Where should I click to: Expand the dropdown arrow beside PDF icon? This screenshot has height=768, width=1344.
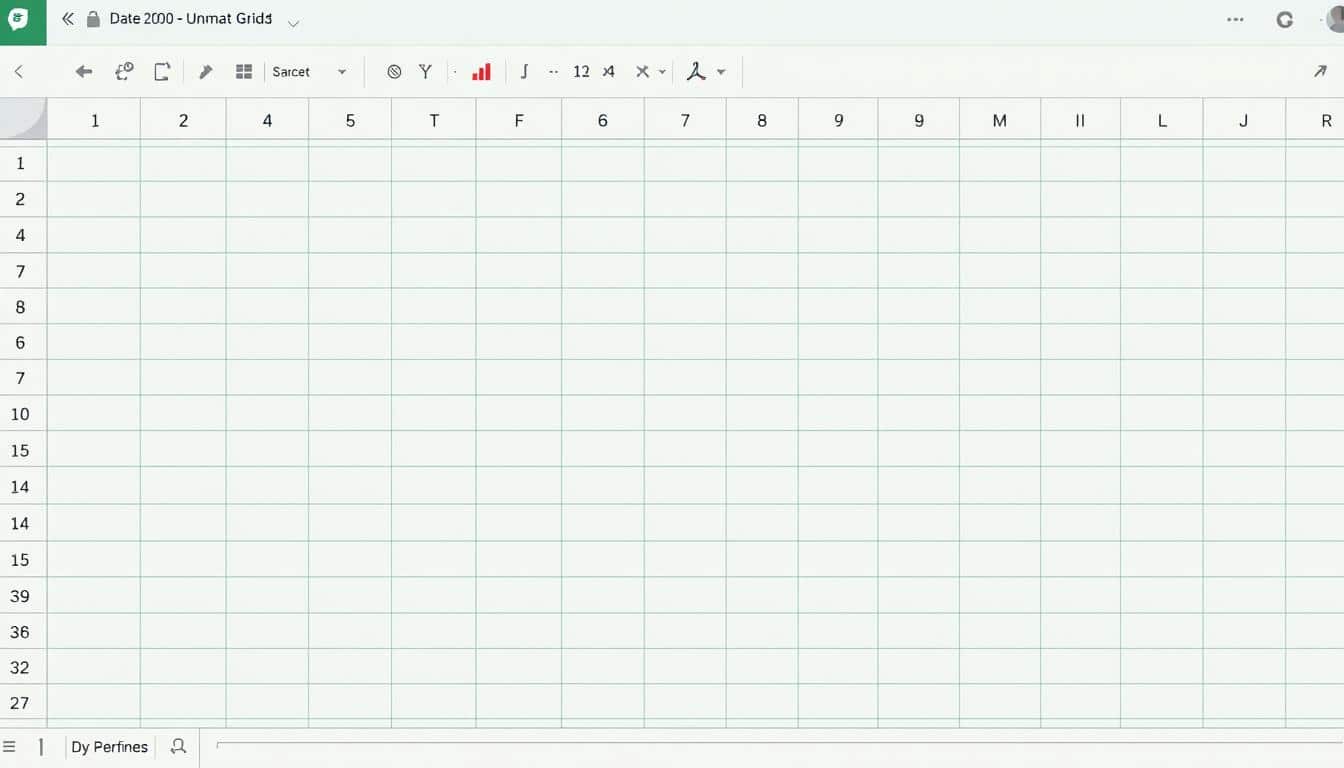[721, 72]
